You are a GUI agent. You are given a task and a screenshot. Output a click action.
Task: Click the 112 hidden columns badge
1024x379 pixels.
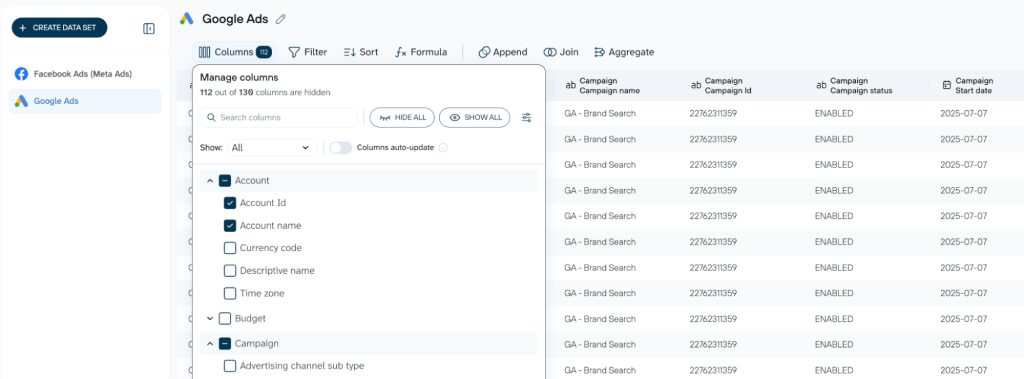[x=264, y=52]
